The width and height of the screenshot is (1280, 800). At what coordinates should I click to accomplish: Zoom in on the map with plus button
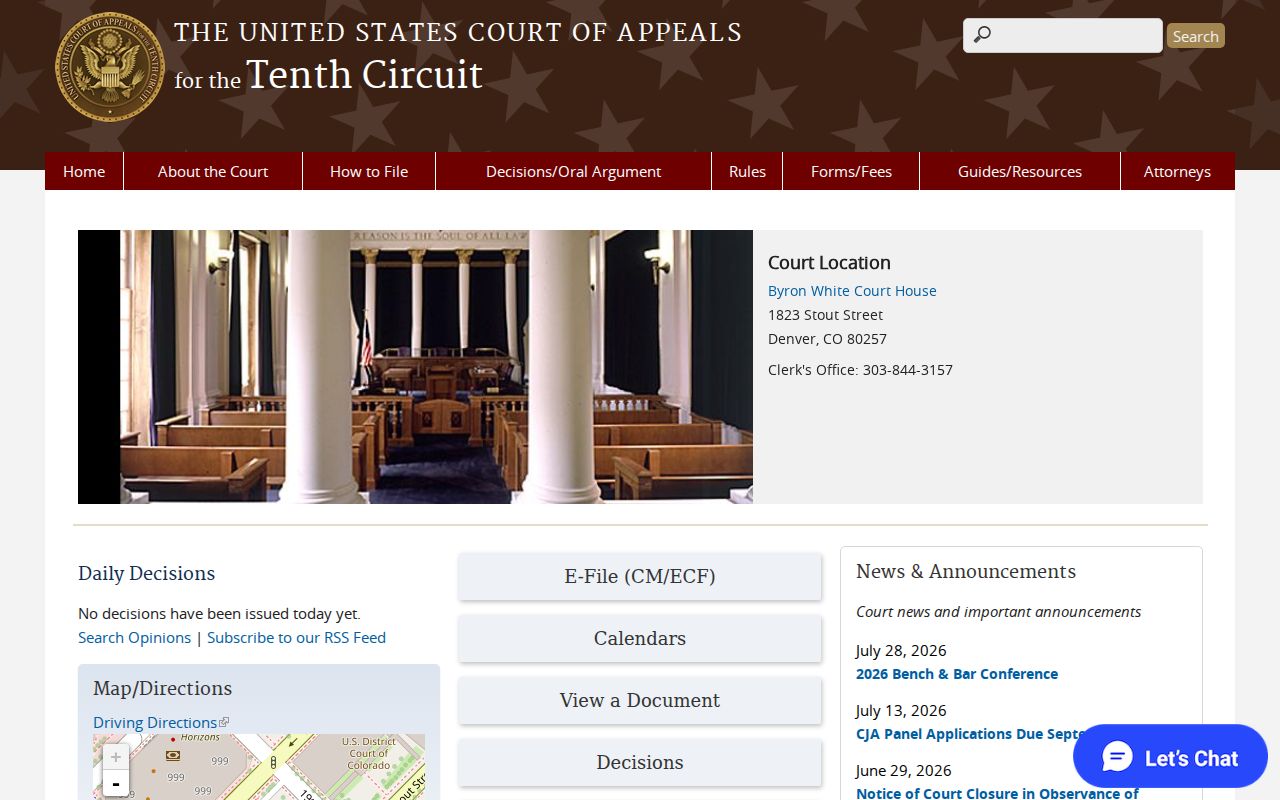pos(116,757)
